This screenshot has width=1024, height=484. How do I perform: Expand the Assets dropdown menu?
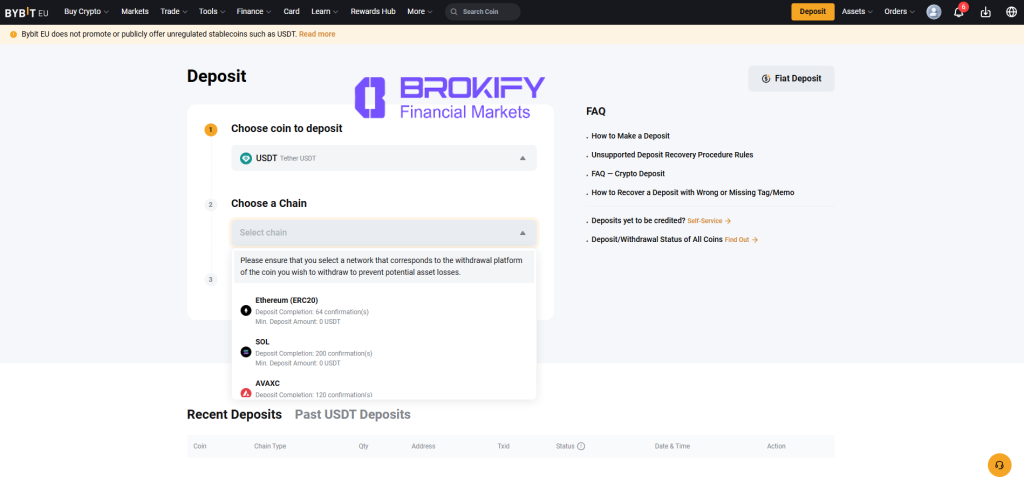tap(857, 12)
